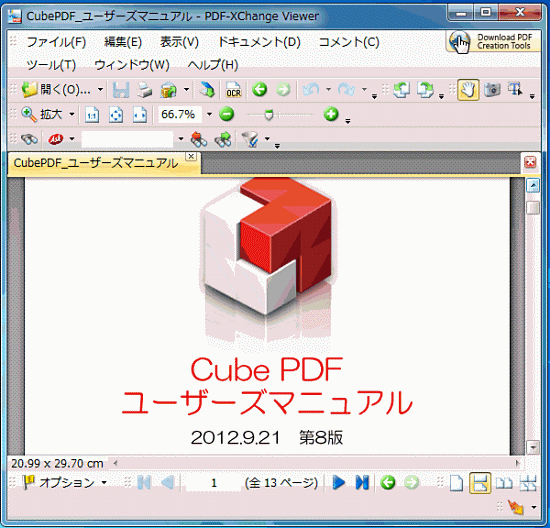Go to next view with green forward arrow in top toolbar
550x528 pixels.
click(x=283, y=89)
